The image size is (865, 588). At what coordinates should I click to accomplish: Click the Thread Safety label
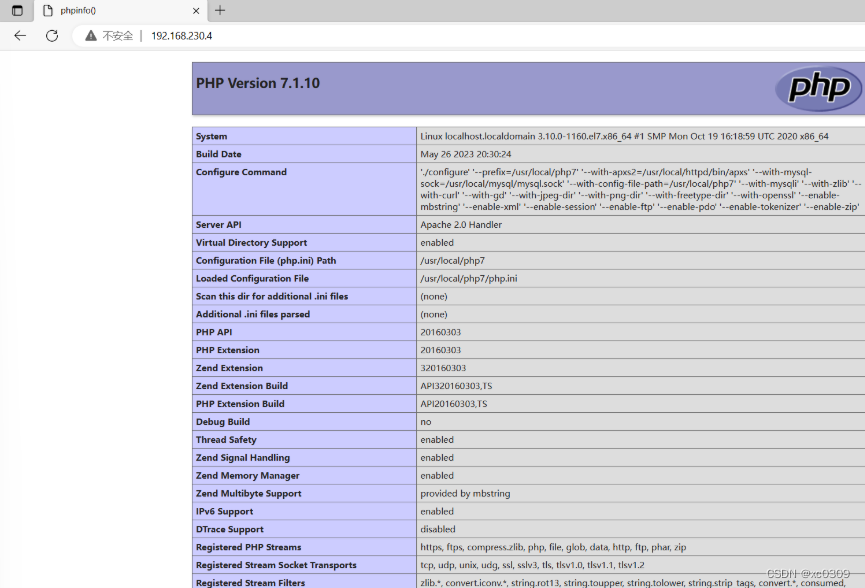coord(226,440)
